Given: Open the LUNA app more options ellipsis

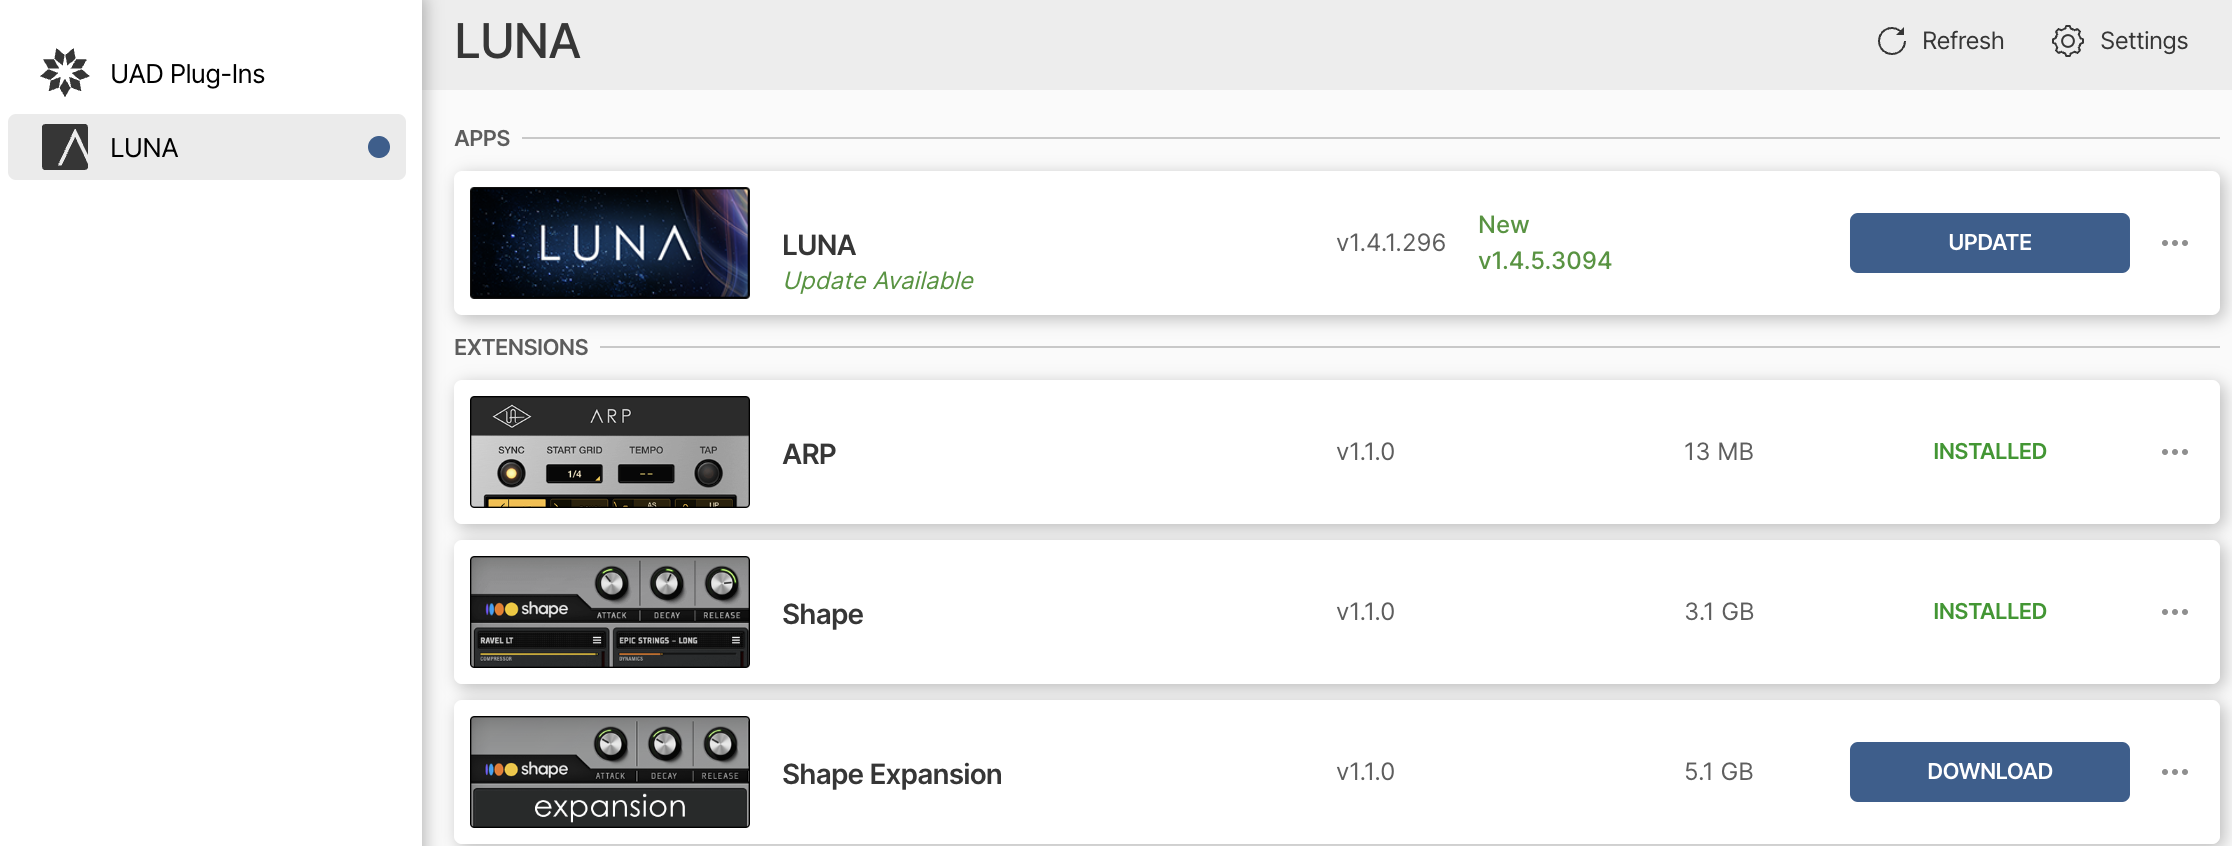Looking at the screenshot, I should [2174, 243].
